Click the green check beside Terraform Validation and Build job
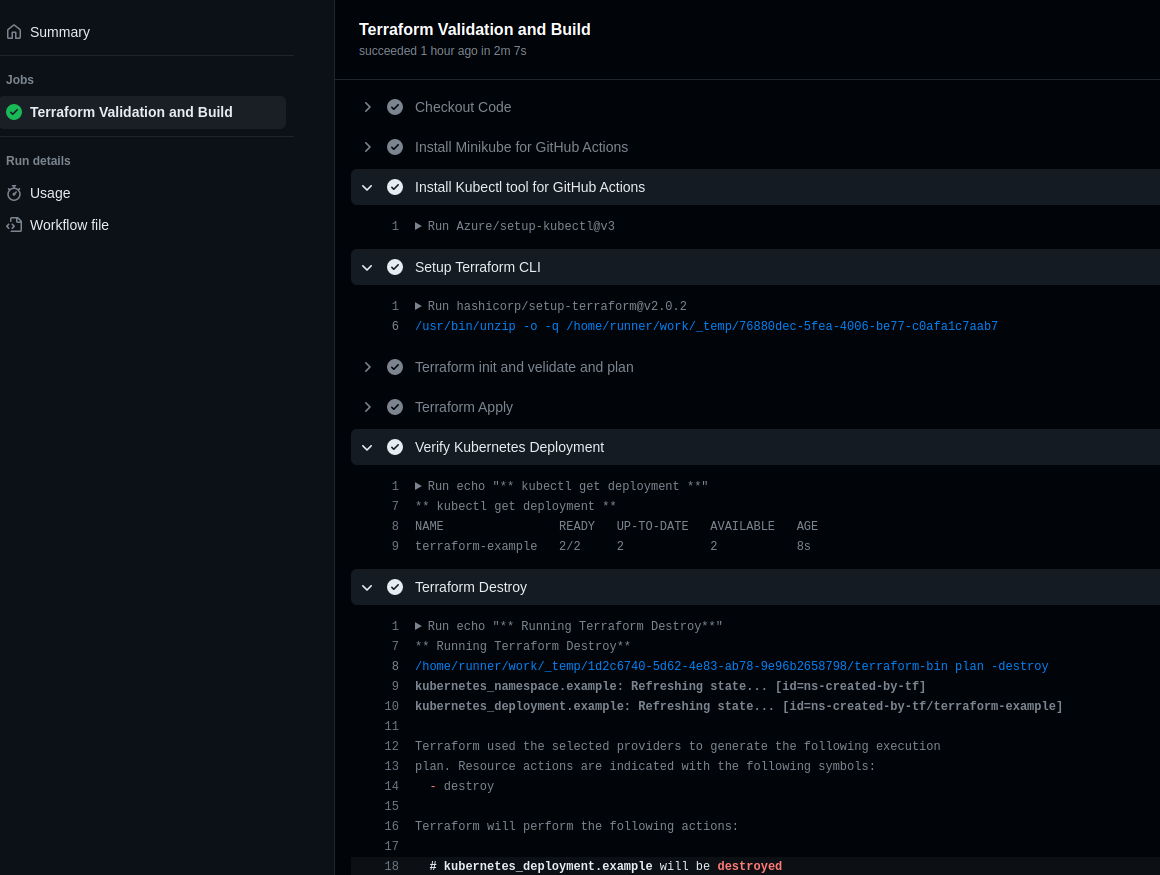The height and width of the screenshot is (875, 1160). coord(14,112)
